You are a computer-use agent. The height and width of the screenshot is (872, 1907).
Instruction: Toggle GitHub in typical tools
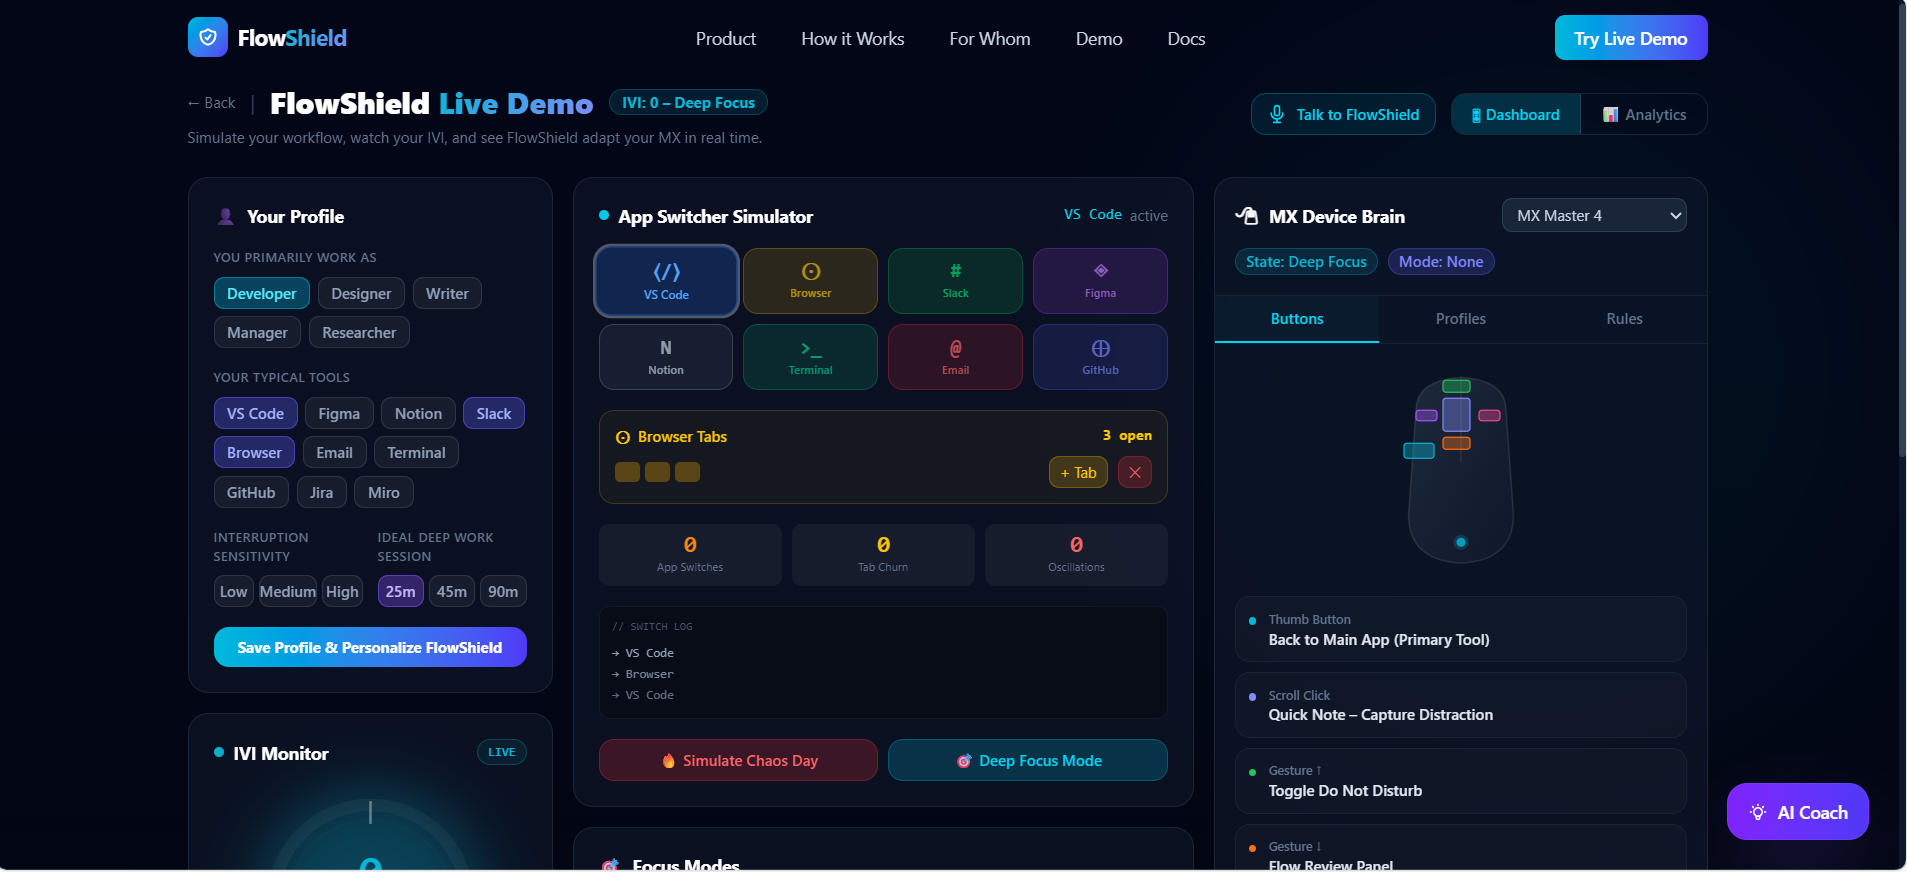pos(251,492)
